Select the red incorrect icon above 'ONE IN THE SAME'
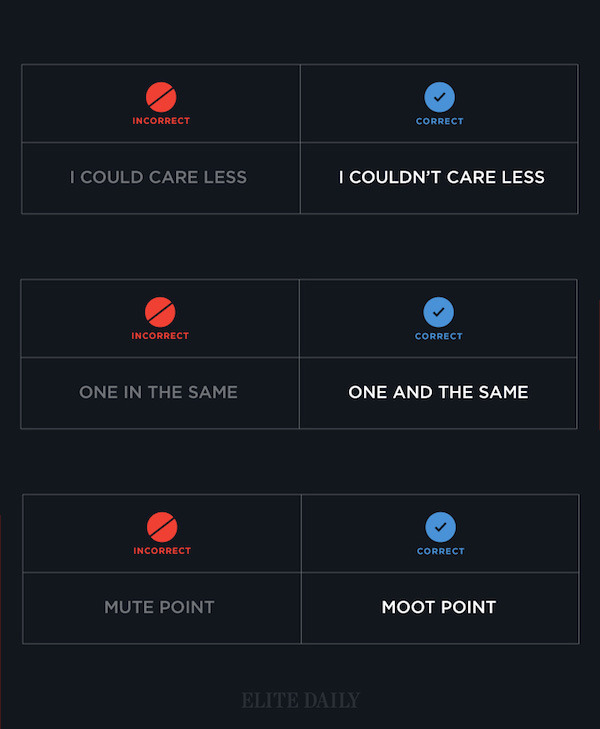This screenshot has width=600, height=729. (x=160, y=312)
